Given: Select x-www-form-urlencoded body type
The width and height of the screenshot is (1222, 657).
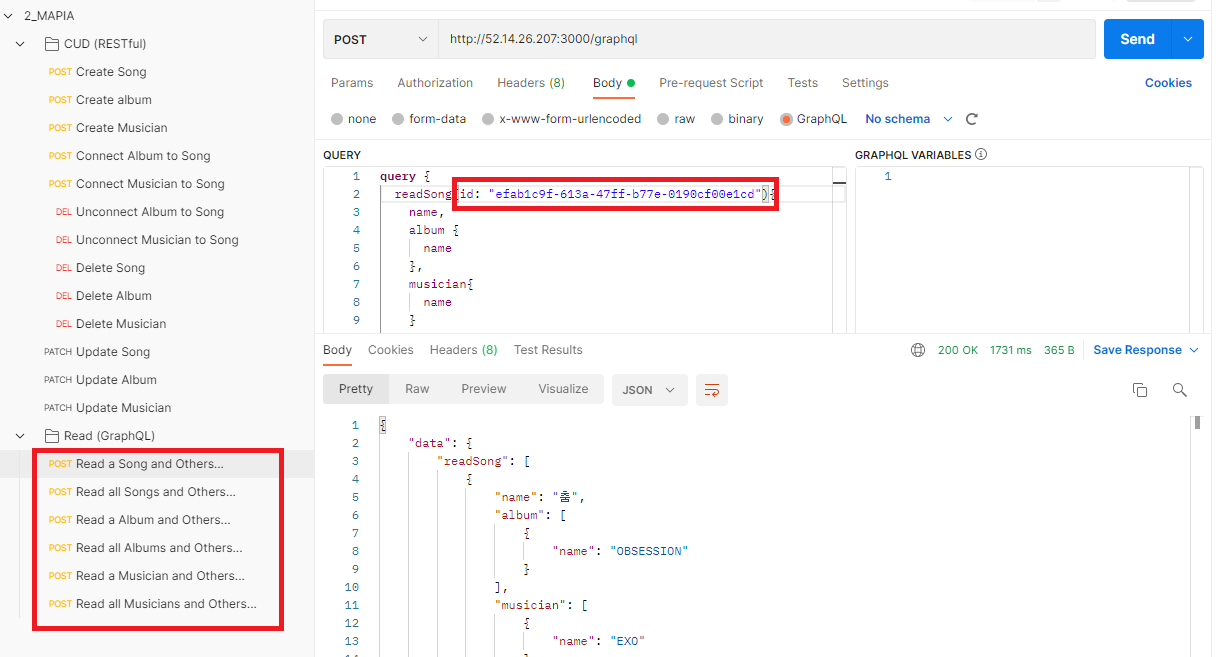Looking at the screenshot, I should click(x=562, y=119).
